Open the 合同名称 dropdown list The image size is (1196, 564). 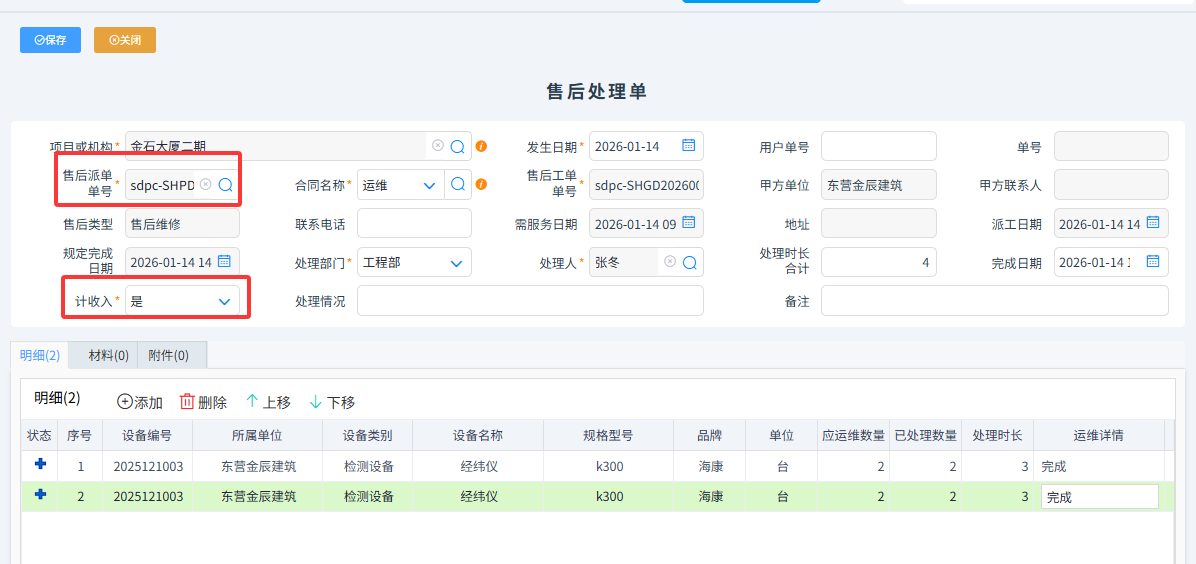pos(429,185)
